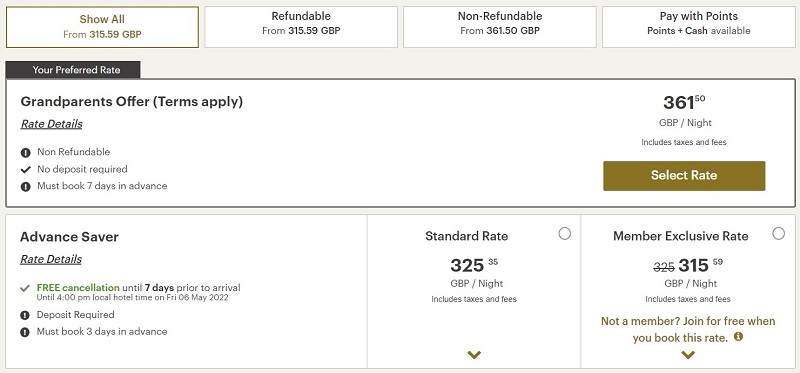This screenshot has height=373, width=800.
Task: Switch to the Refundable filter tab
Action: (x=301, y=27)
